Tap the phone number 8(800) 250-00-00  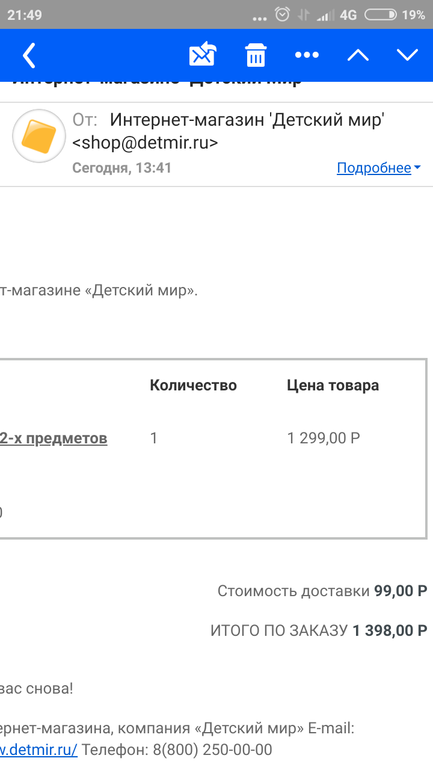(212, 750)
